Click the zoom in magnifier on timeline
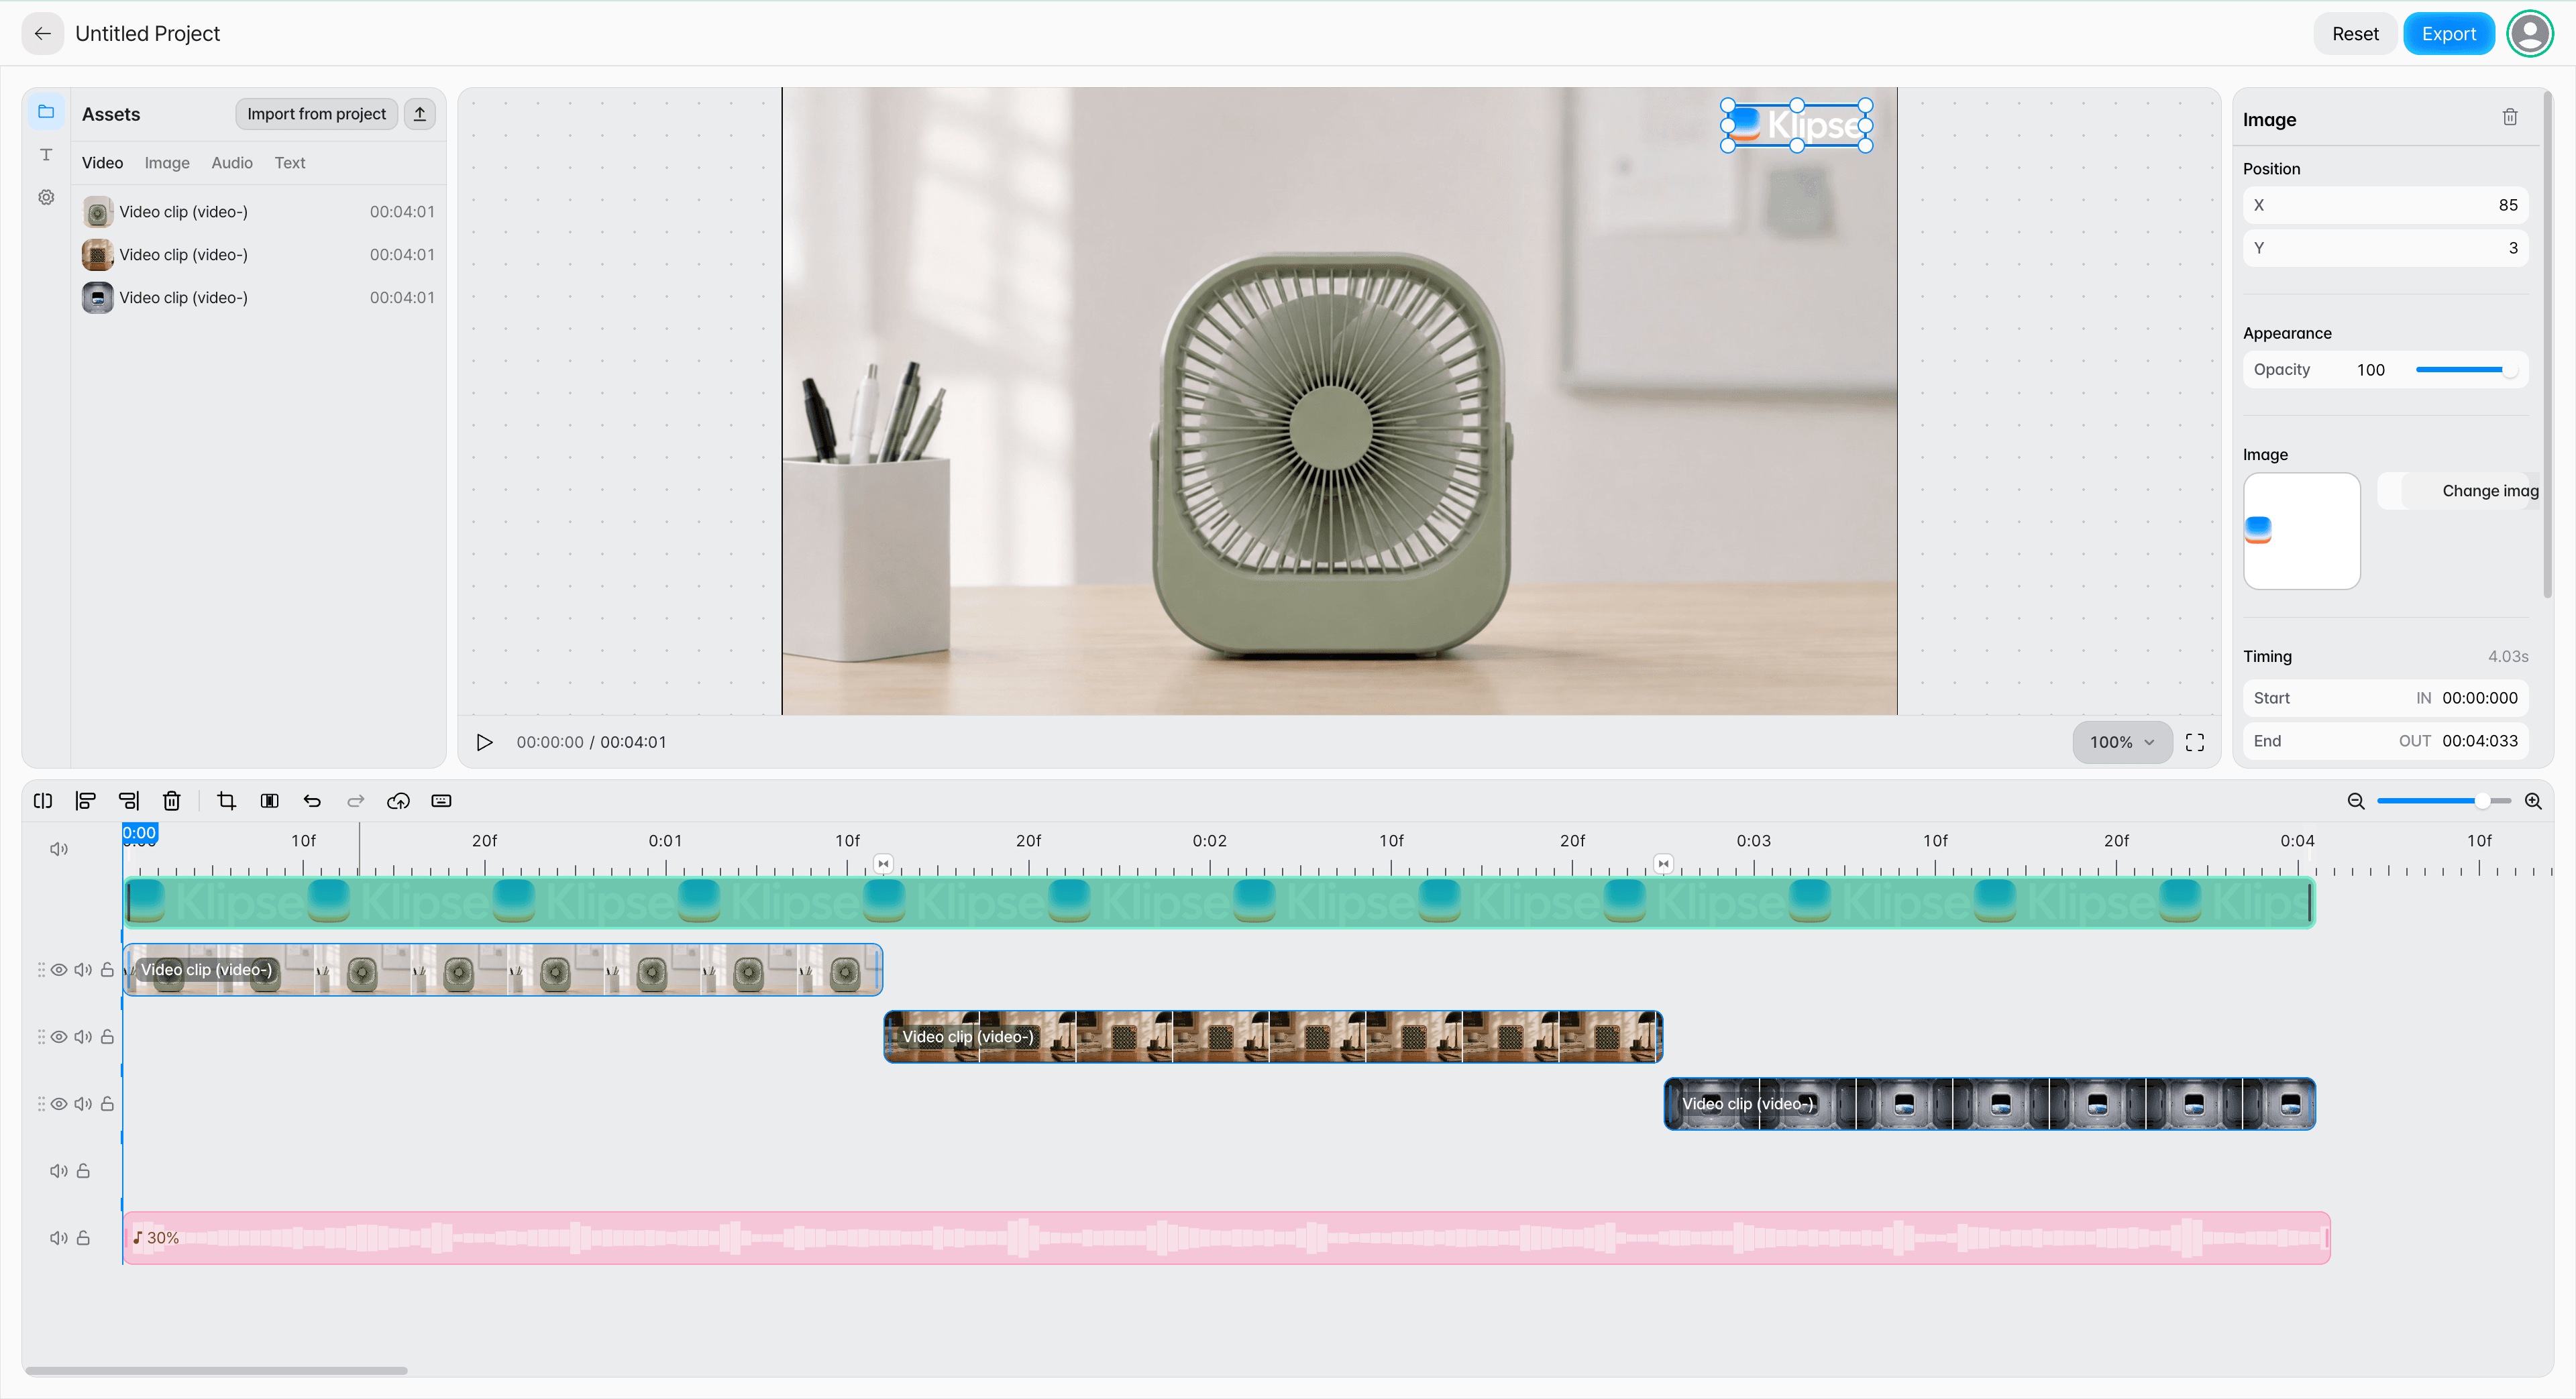The height and width of the screenshot is (1399, 2576). coord(2533,801)
